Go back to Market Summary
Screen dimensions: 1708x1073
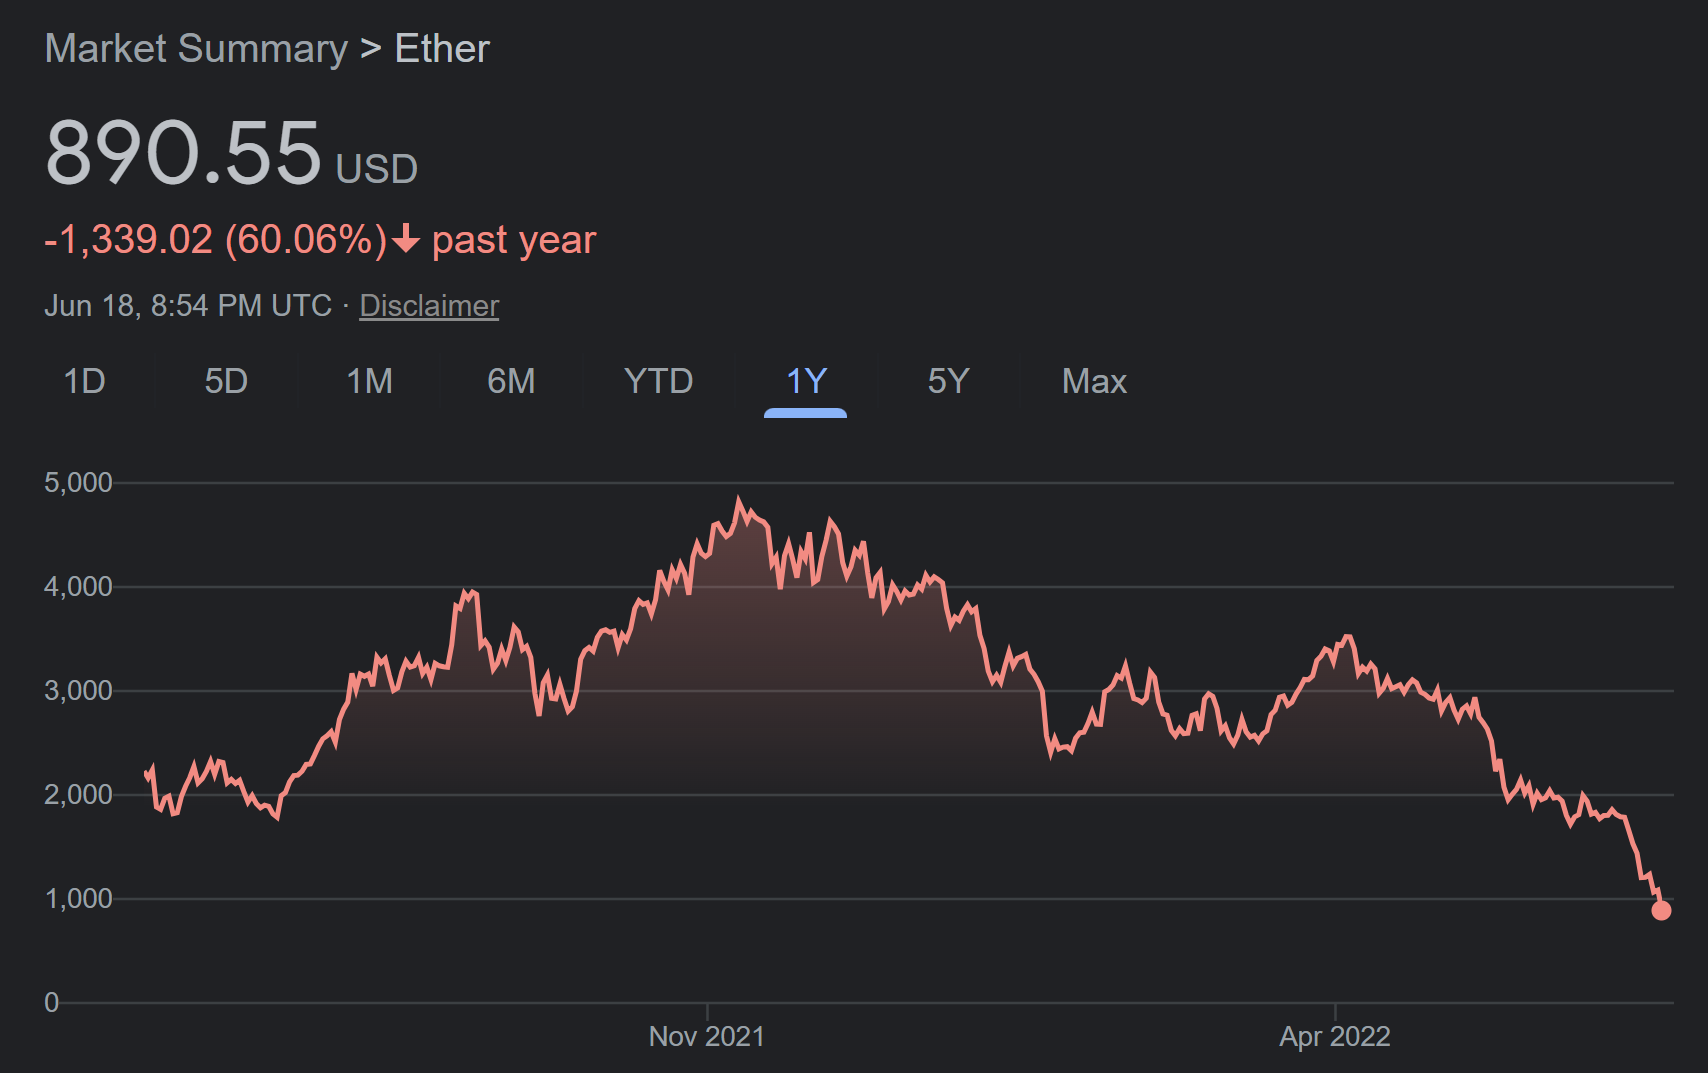pos(196,49)
